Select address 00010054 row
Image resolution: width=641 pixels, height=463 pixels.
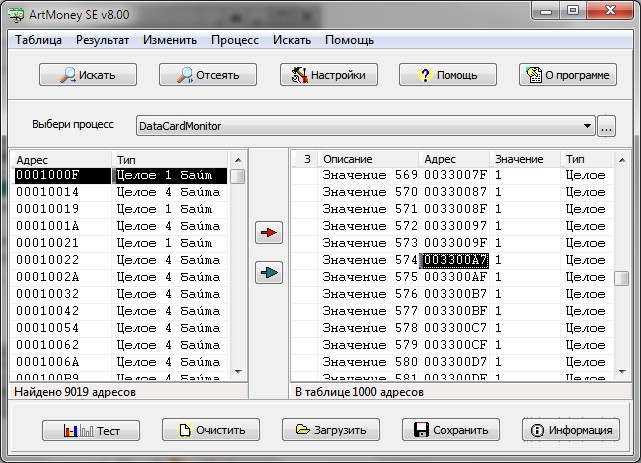click(x=121, y=328)
